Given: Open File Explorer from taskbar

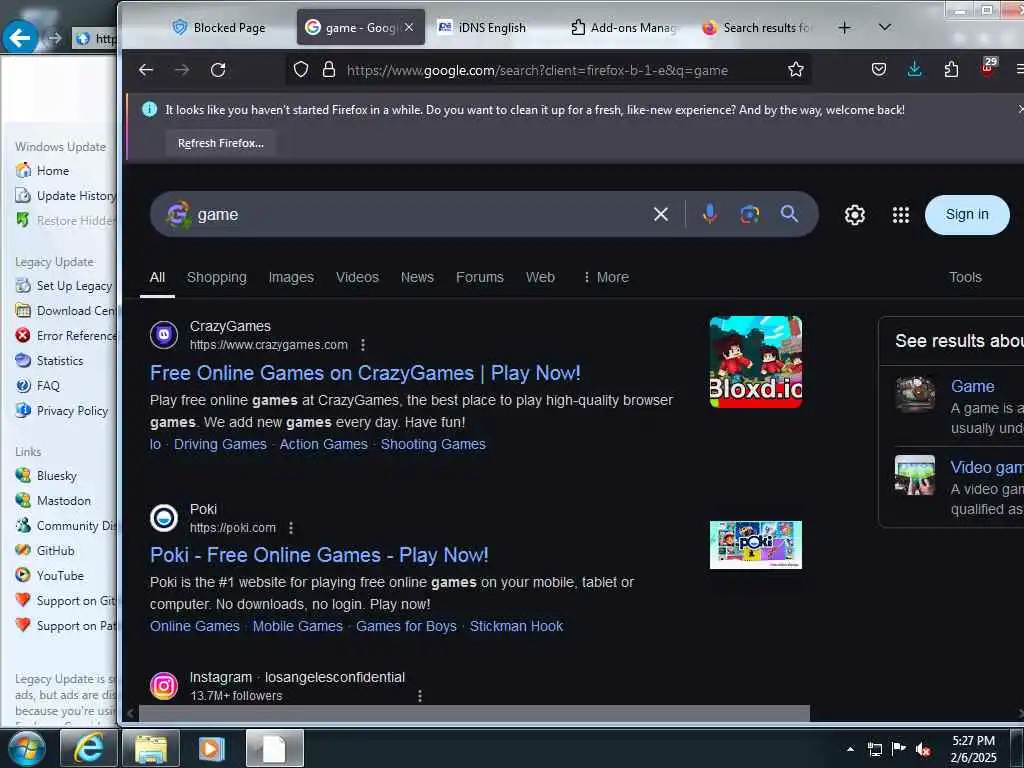Looking at the screenshot, I should [x=151, y=748].
